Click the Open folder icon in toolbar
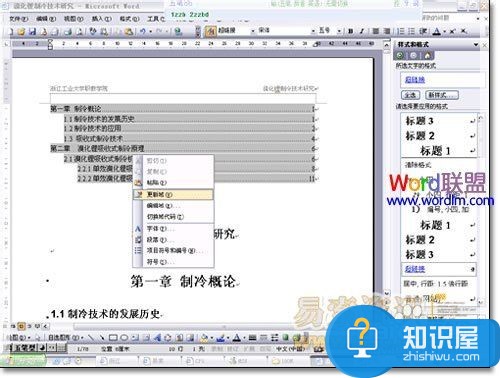Screen dimensions: 500x378 coord(21,32)
